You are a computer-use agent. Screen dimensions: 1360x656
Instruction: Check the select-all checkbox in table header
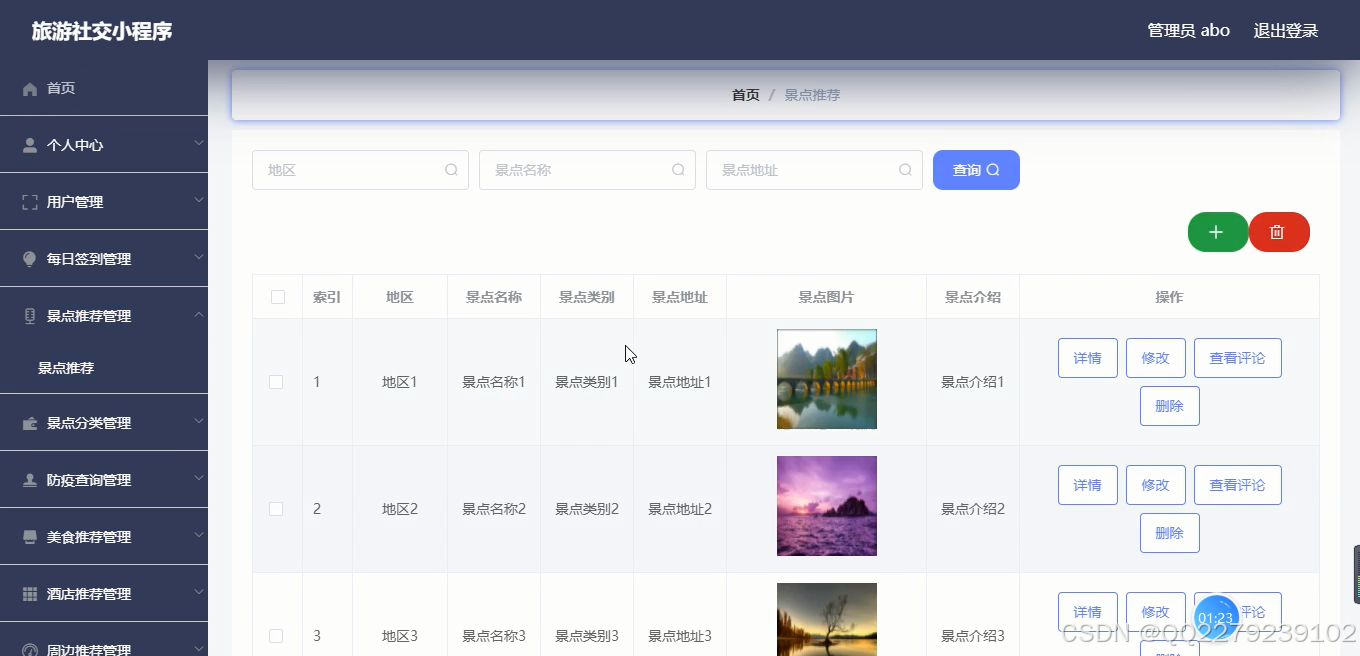tap(277, 296)
